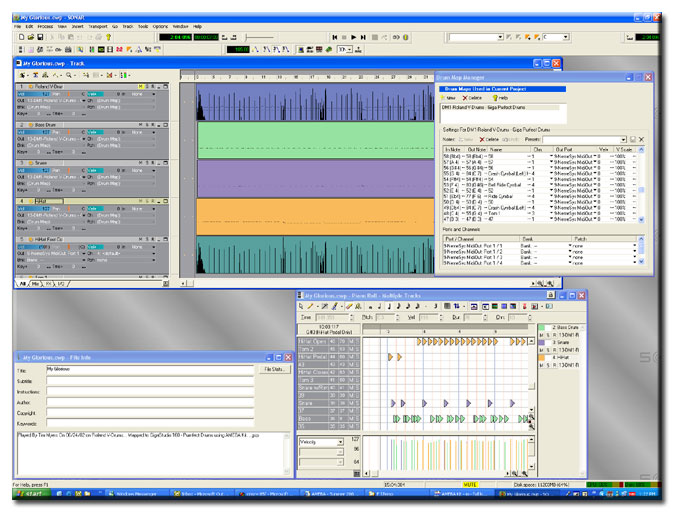Start playback with the Play button
Image resolution: width=675 pixels, height=513 pixels.
click(x=354, y=37)
